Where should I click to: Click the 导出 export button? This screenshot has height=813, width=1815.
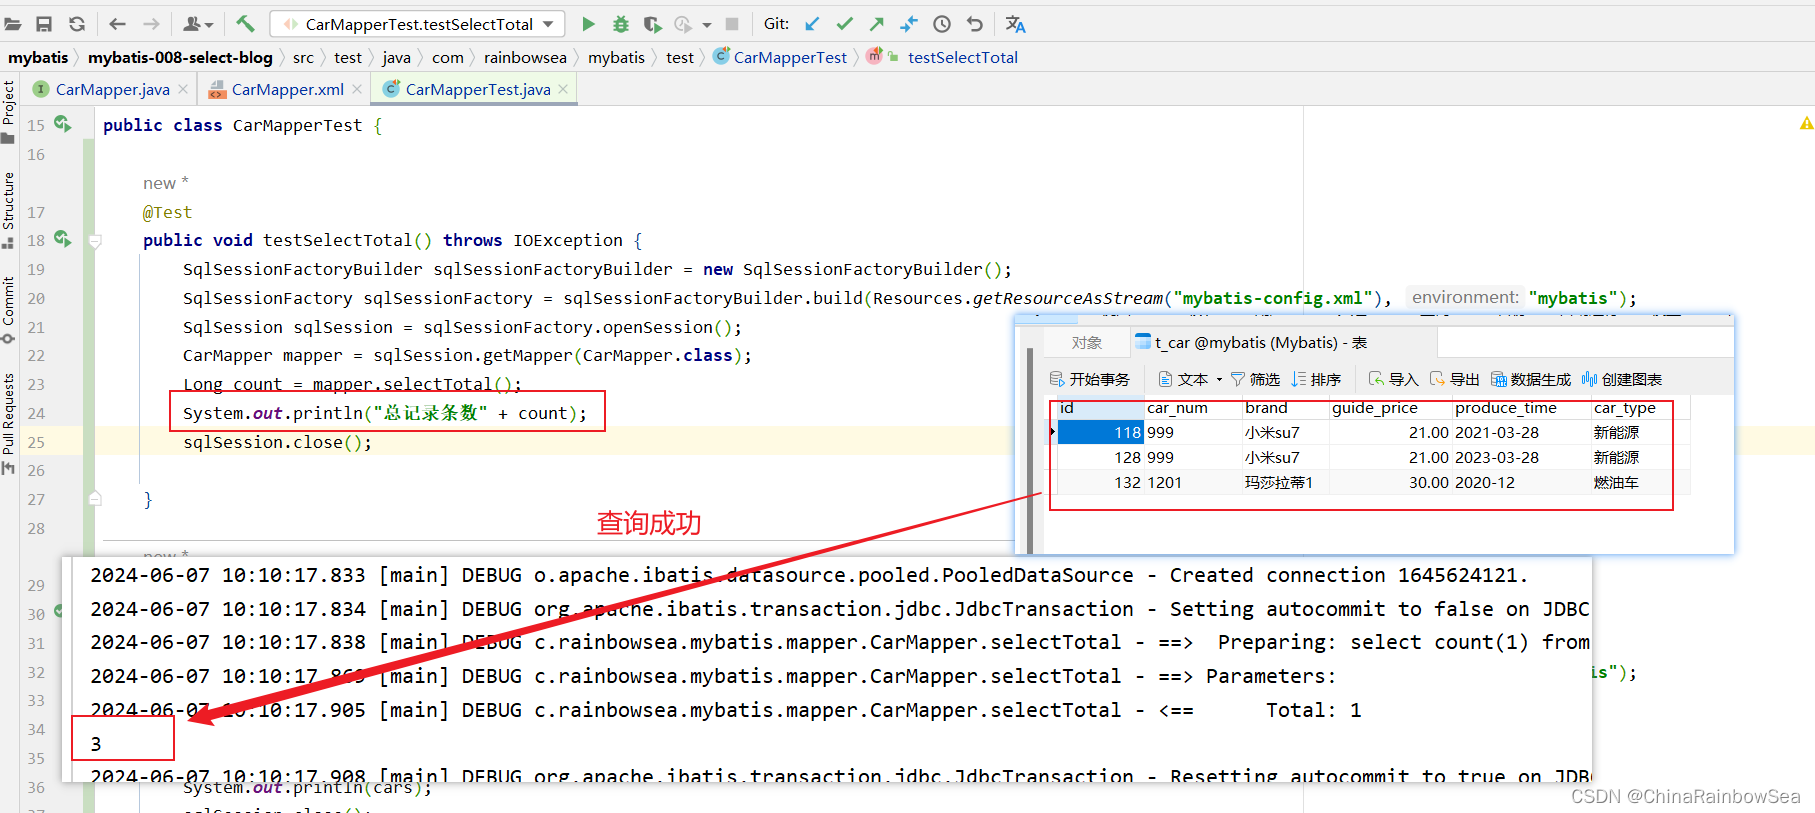(1455, 380)
